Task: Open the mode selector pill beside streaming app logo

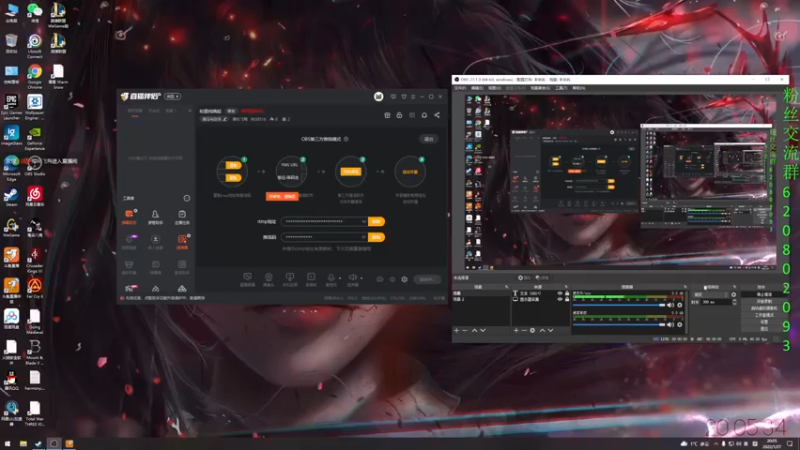Action: (x=172, y=96)
